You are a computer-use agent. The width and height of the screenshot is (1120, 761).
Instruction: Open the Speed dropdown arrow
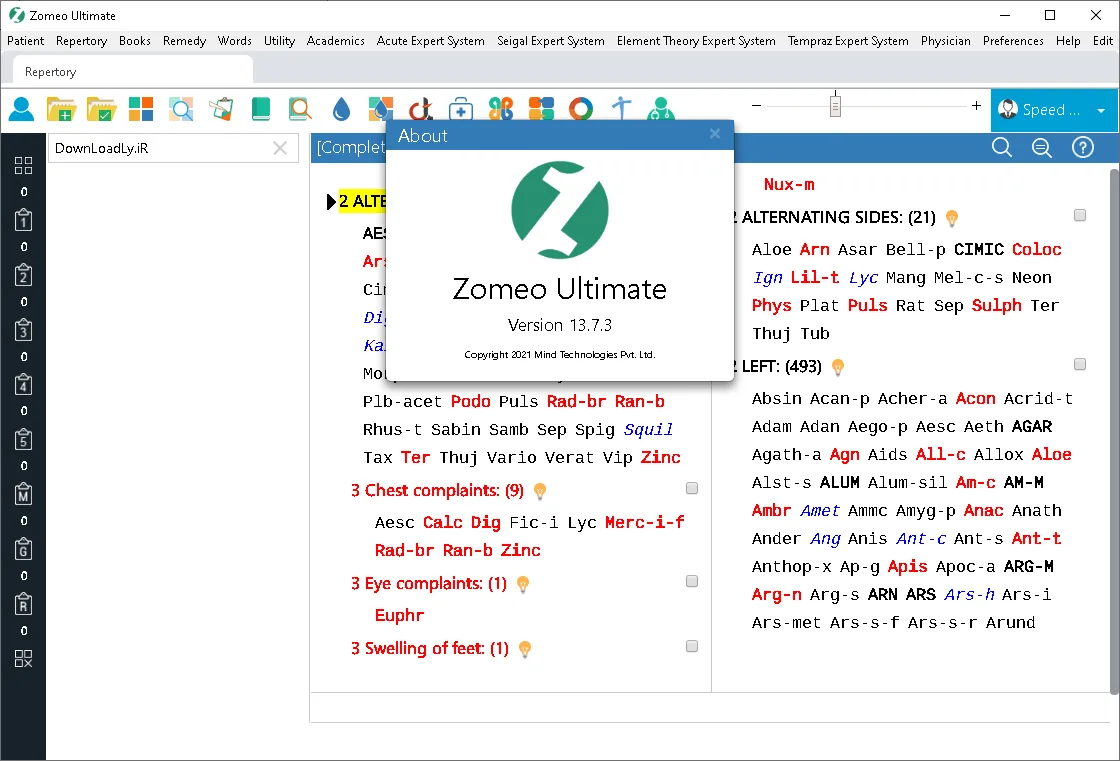1101,110
